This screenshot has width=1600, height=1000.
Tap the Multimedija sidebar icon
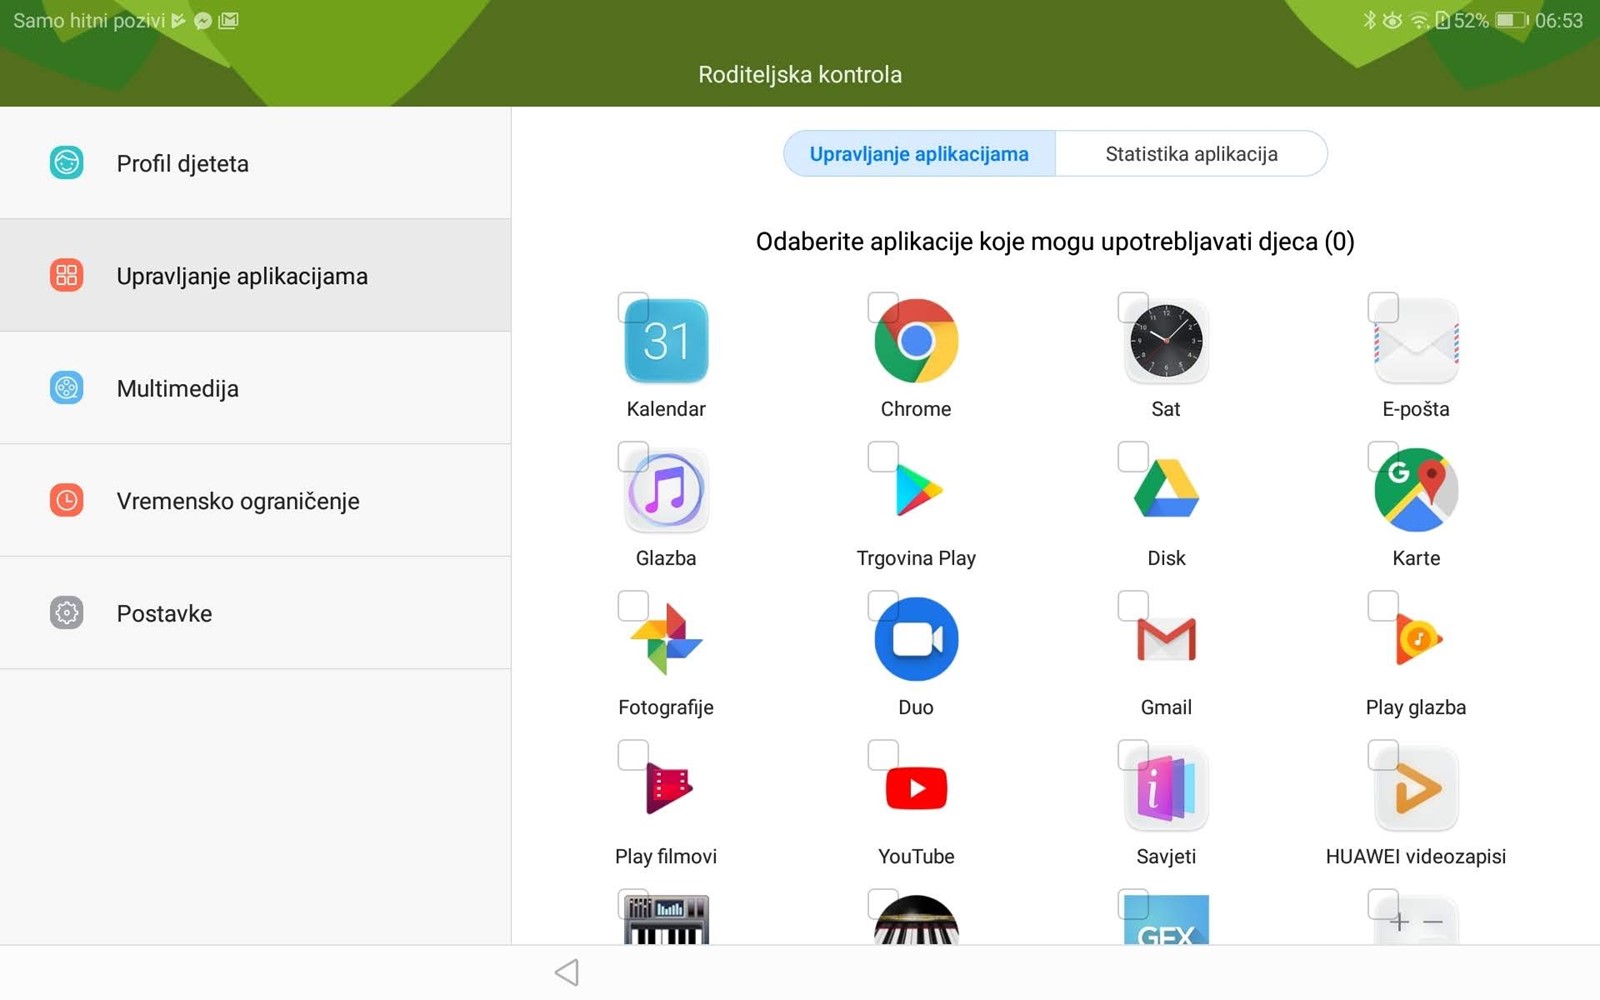[67, 387]
